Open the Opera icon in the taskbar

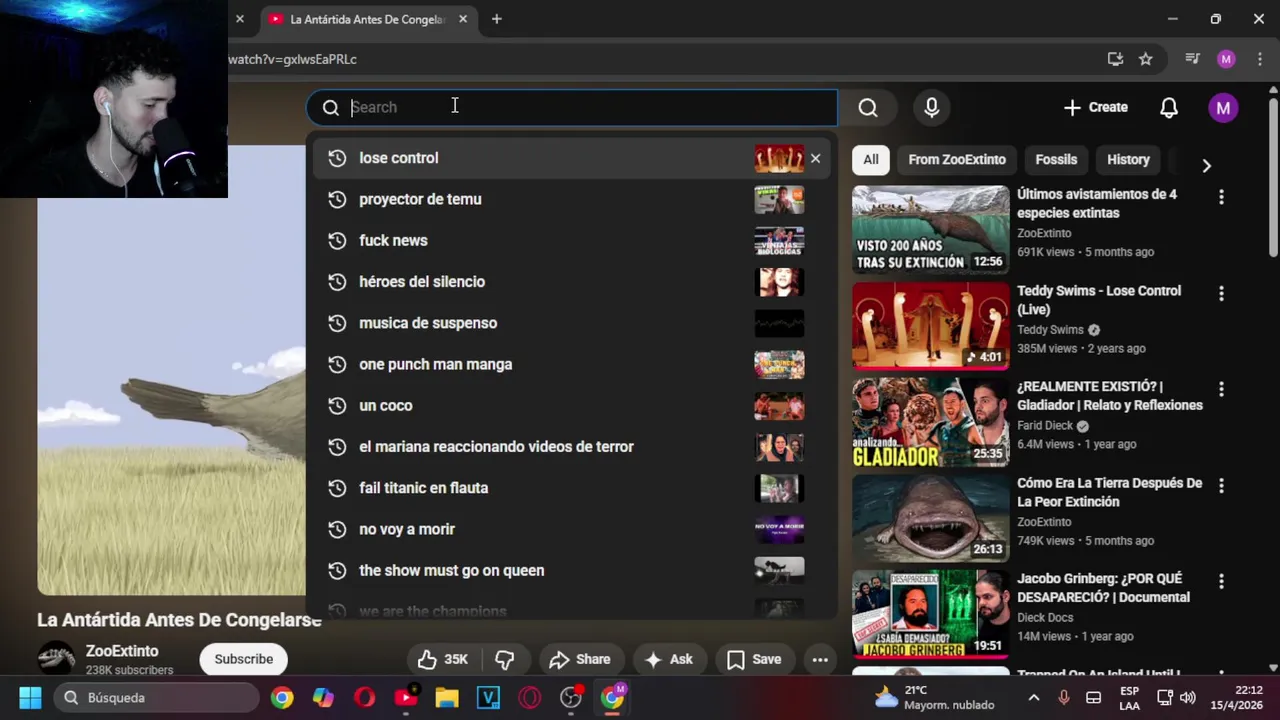coord(364,697)
